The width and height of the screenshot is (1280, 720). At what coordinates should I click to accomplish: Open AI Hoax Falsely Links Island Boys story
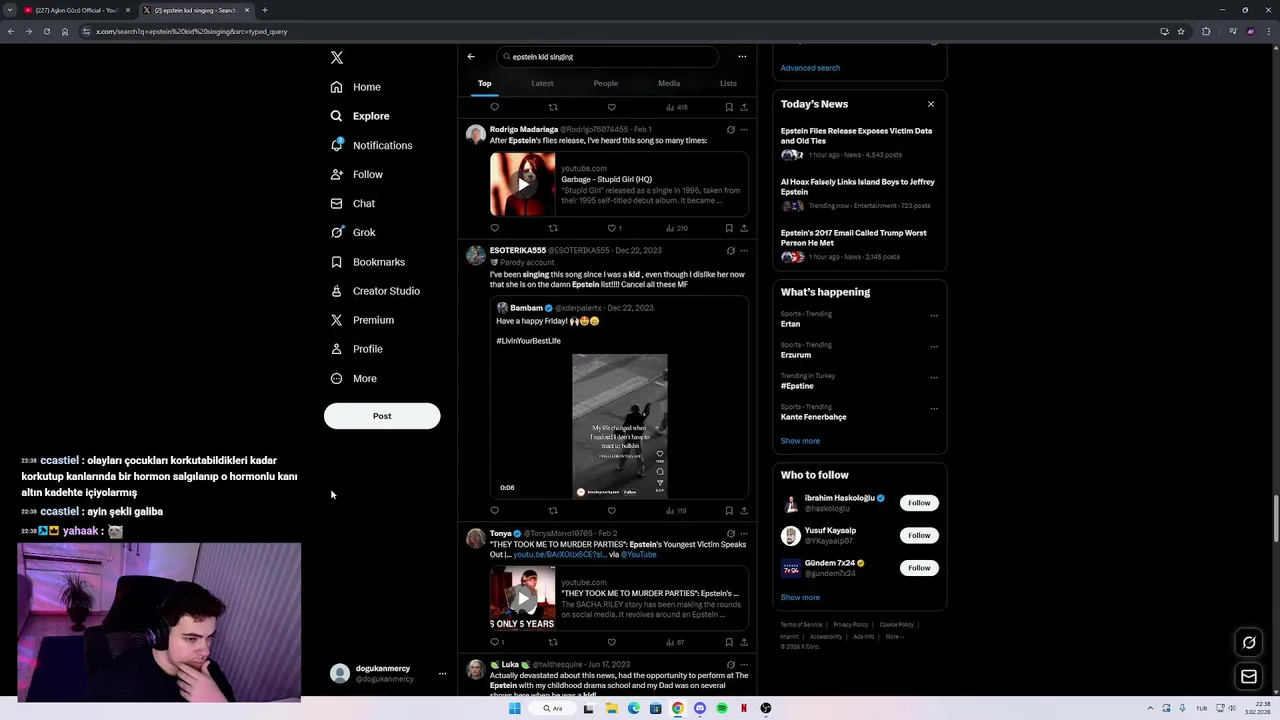[858, 196]
